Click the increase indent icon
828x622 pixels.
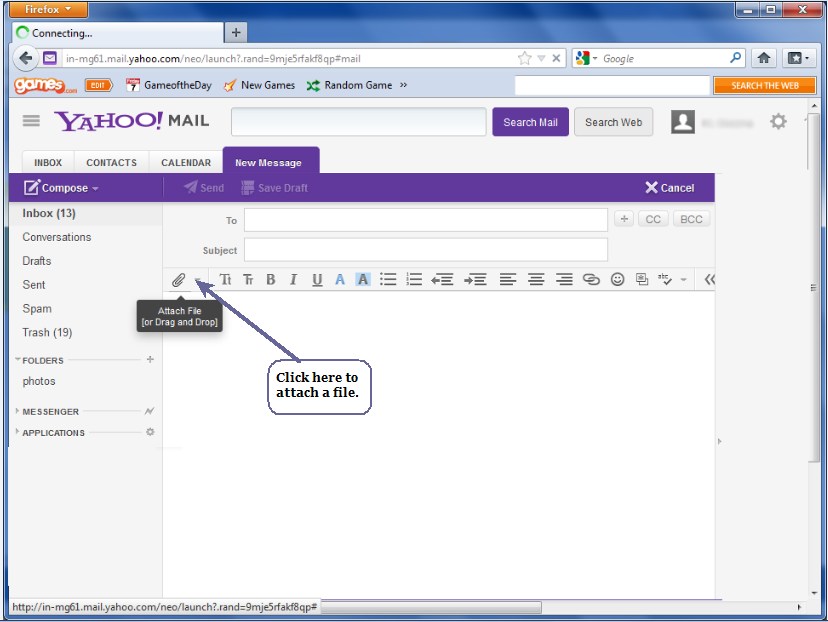[x=474, y=279]
